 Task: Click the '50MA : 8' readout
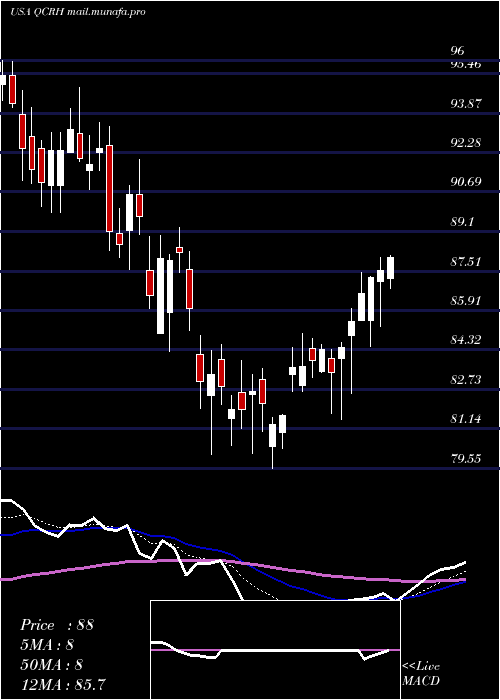pyautogui.click(x=52, y=664)
